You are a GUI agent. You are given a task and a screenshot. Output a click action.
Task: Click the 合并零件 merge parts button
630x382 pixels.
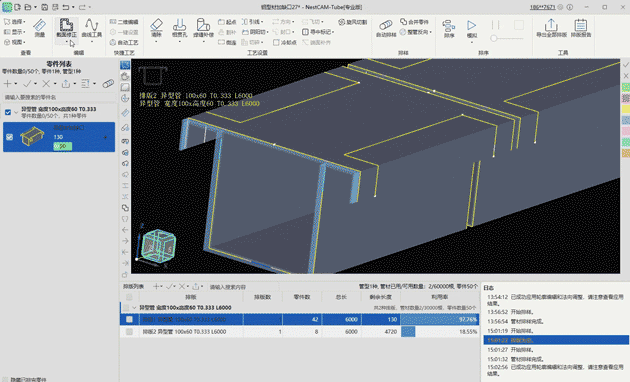[x=414, y=22]
